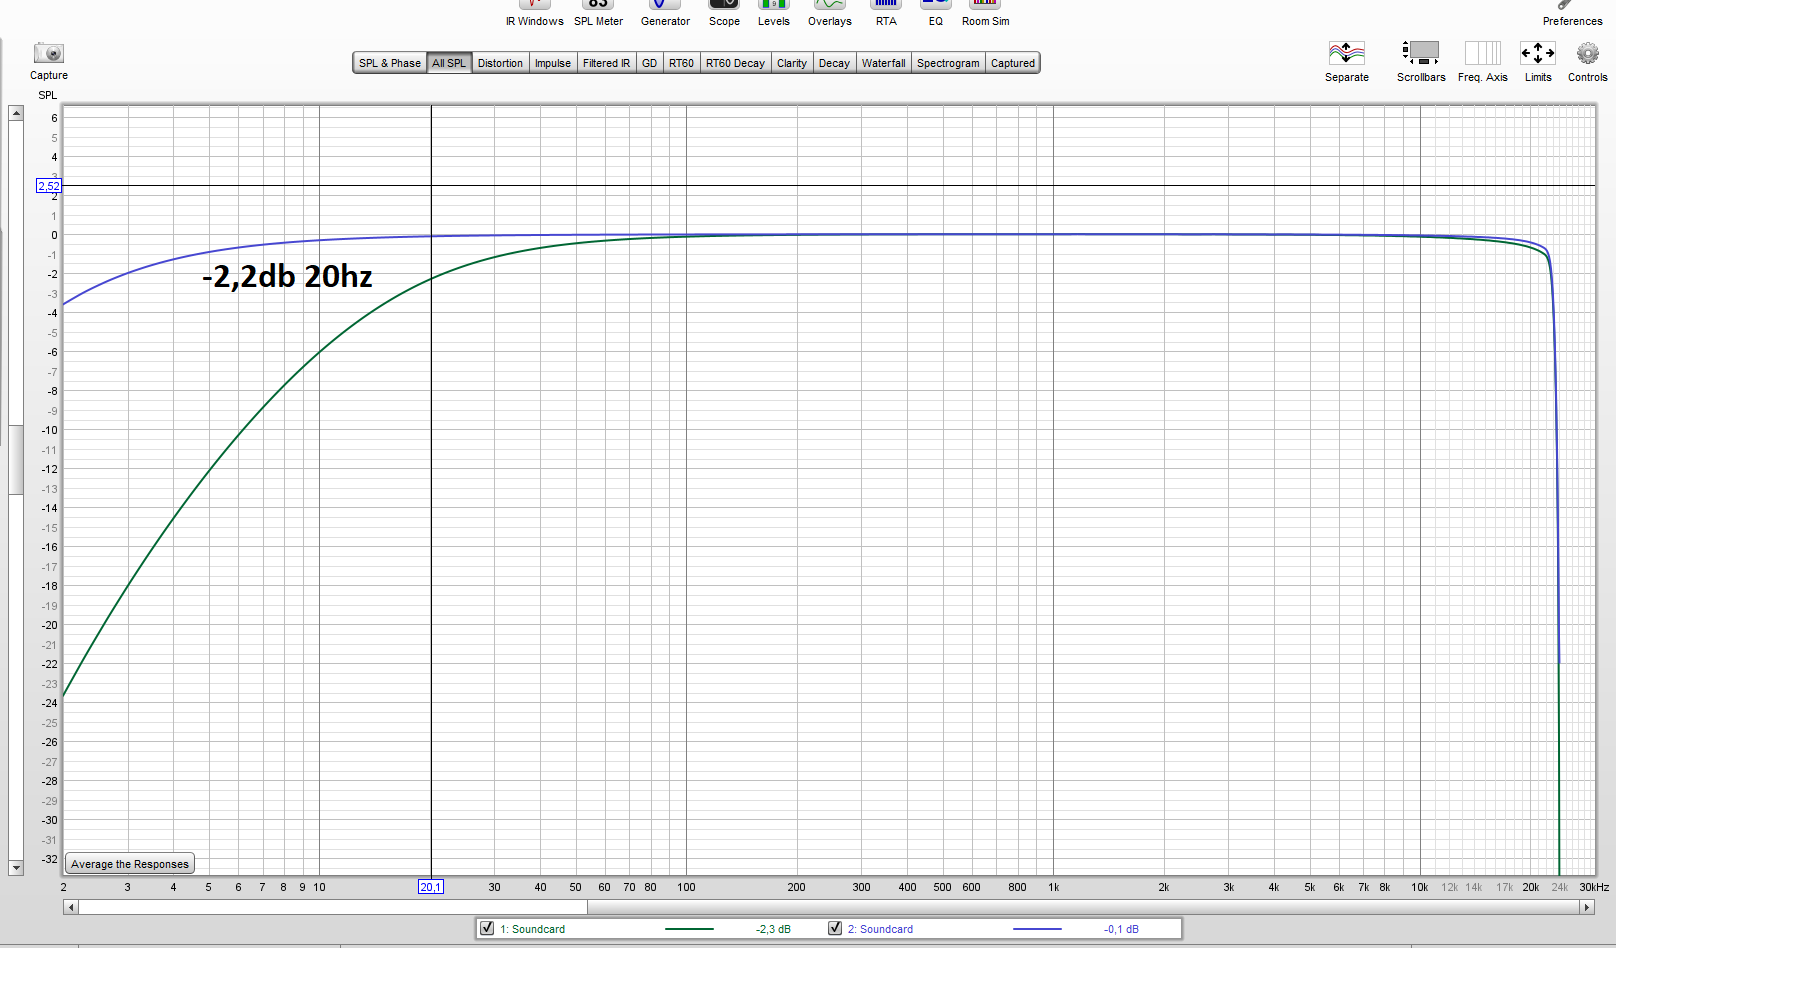1816x986 pixels.
Task: Open the Captured tab
Action: tap(1013, 63)
